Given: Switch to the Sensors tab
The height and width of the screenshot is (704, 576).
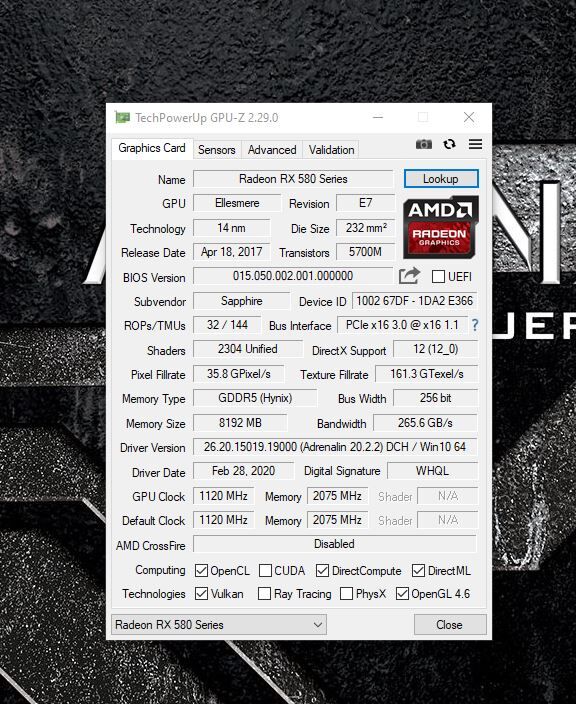Looking at the screenshot, I should coord(217,150).
